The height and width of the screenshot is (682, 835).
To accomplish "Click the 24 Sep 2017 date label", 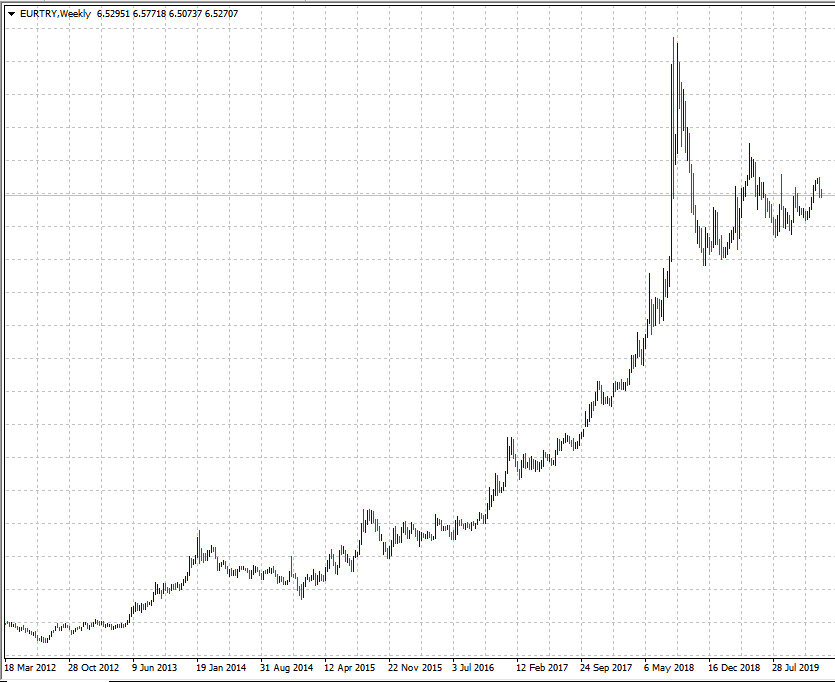I will 606,668.
